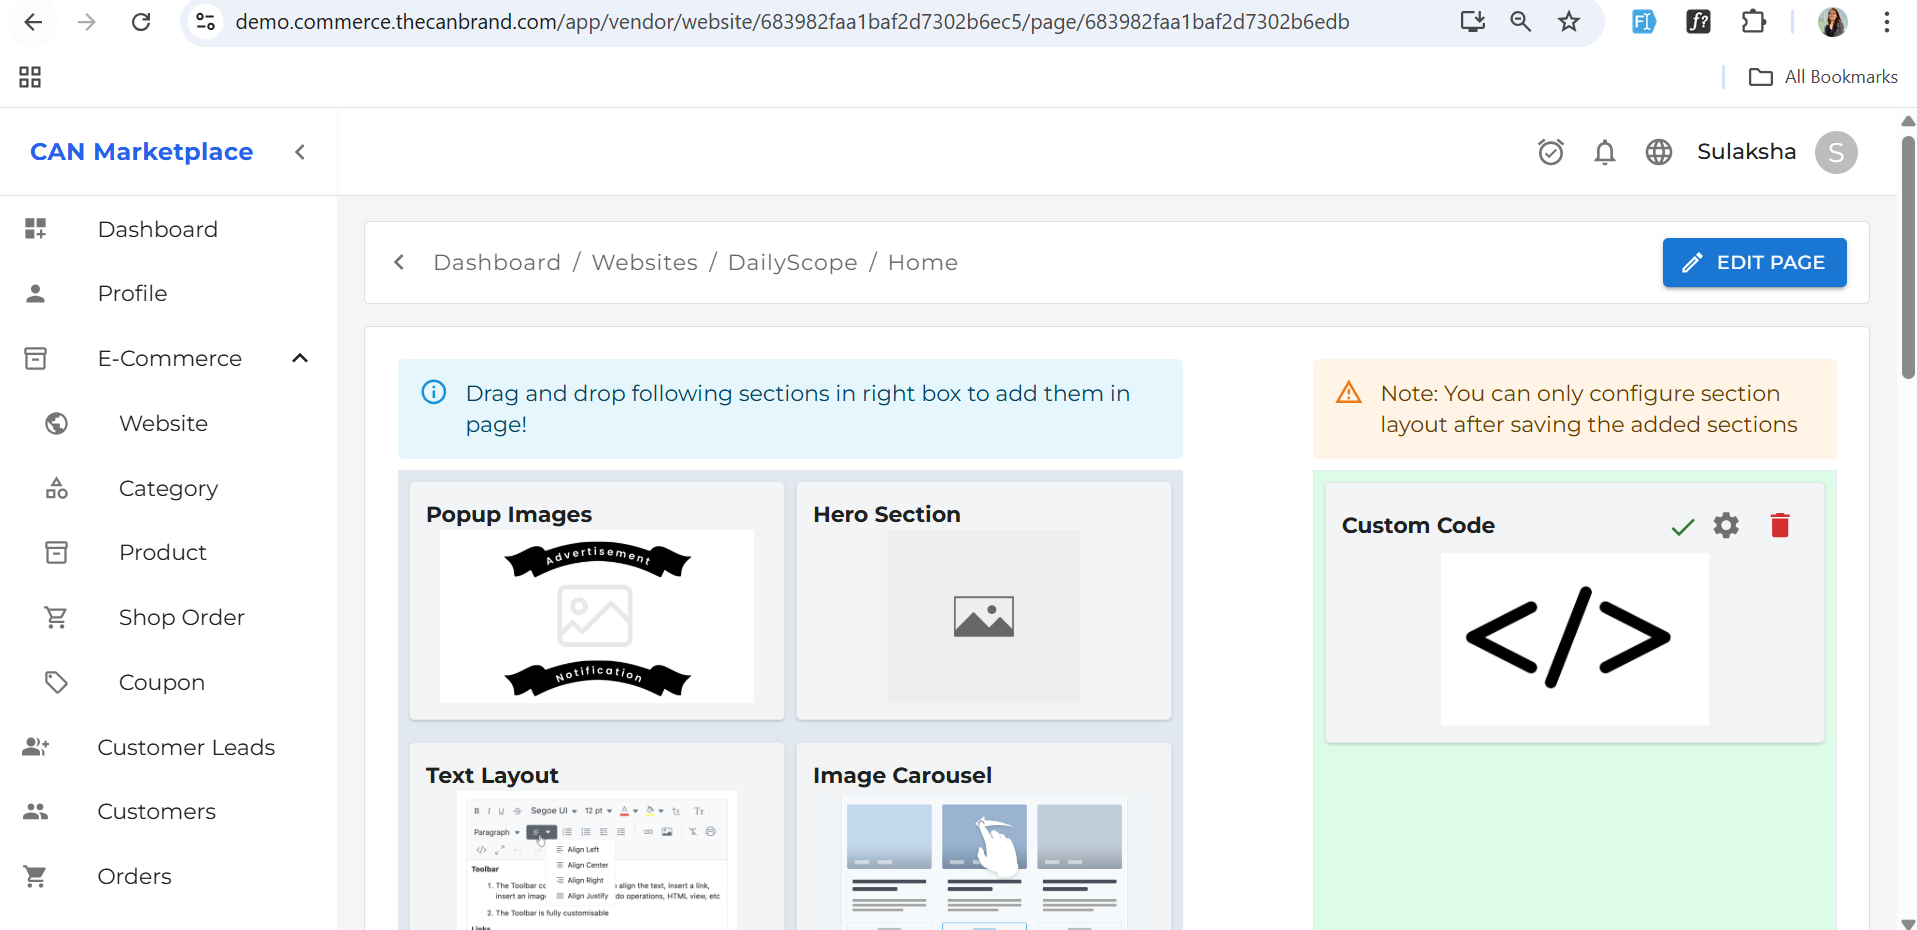Screen dimensions: 1917x930
Task: Click the Dashboard grid icon in sidebar
Action: pos(35,228)
